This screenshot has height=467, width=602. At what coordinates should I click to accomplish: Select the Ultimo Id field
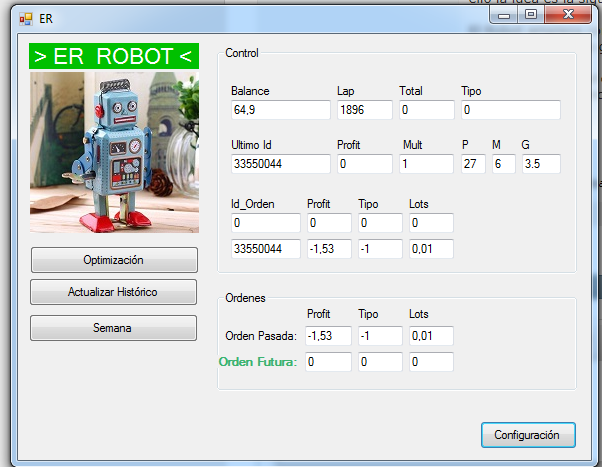[281, 164]
